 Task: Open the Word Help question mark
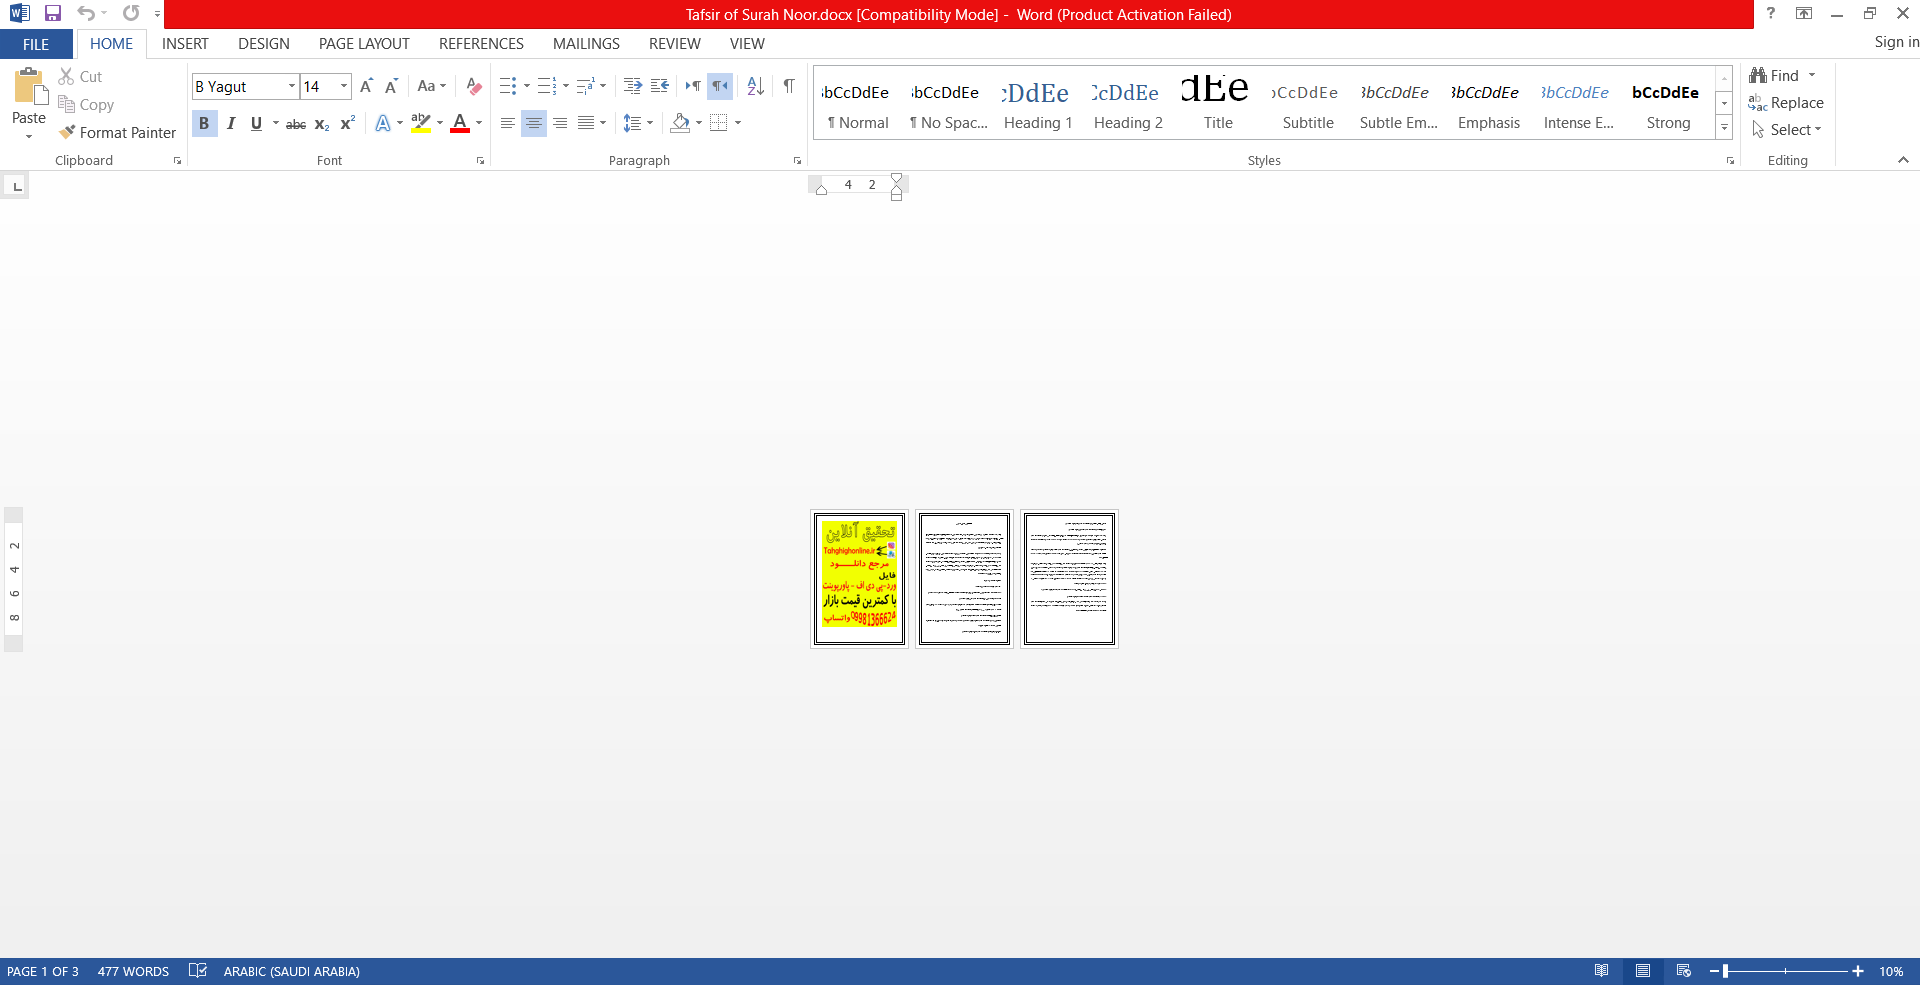[x=1771, y=13]
